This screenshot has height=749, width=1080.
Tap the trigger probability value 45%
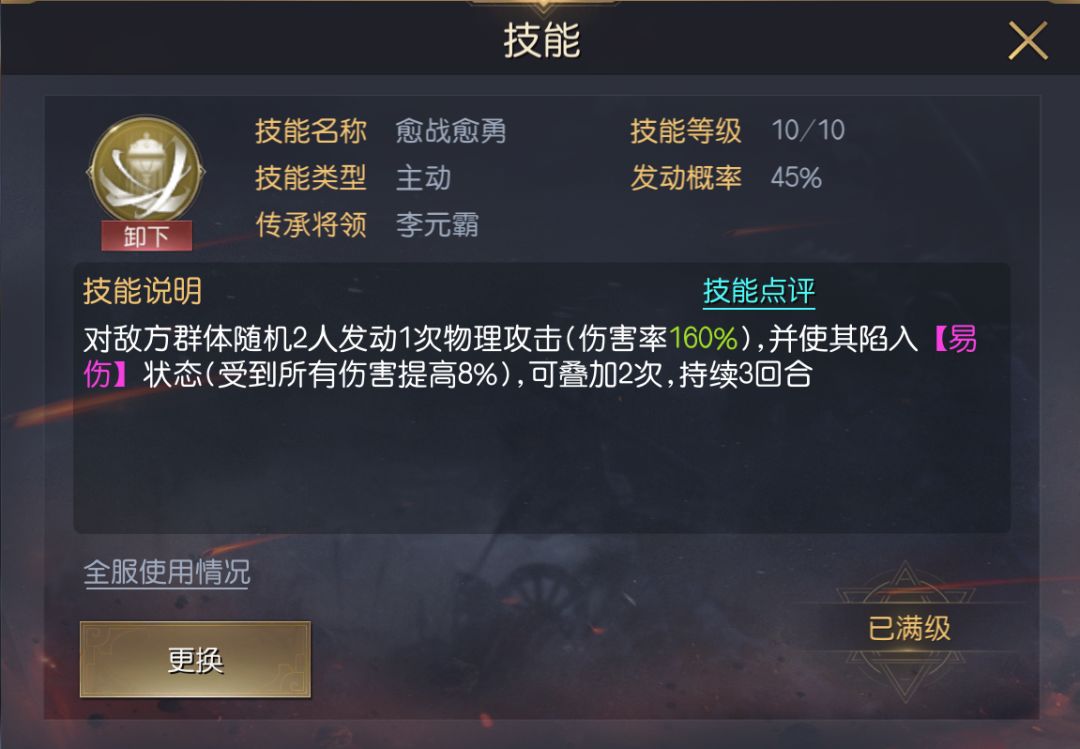[x=796, y=178]
